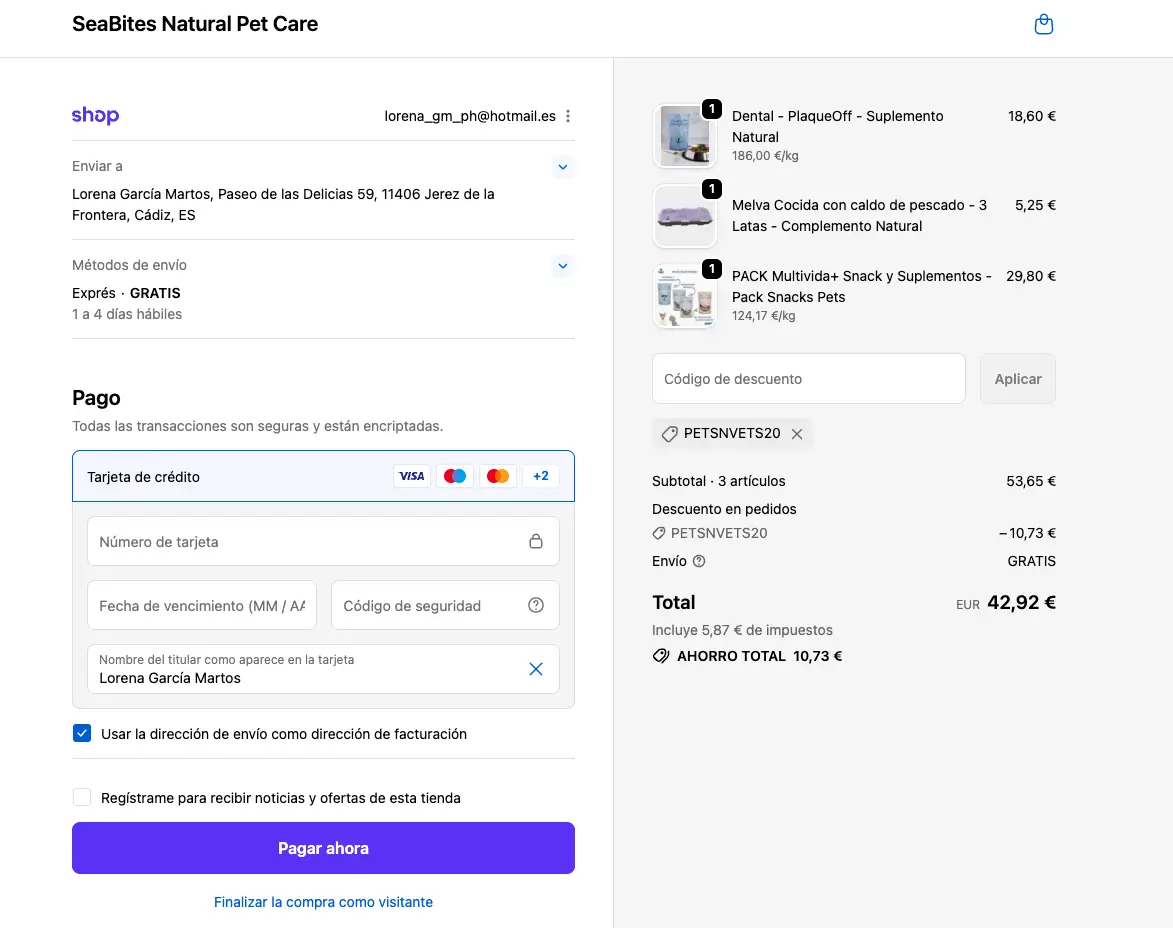Screen dimensions: 1173x928
Task: Click the +2 more card types badge
Action: 540,476
